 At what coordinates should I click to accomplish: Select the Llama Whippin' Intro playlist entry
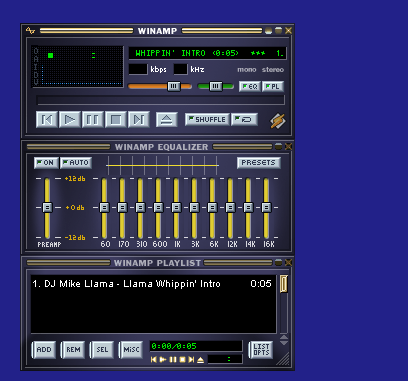[x=152, y=284]
